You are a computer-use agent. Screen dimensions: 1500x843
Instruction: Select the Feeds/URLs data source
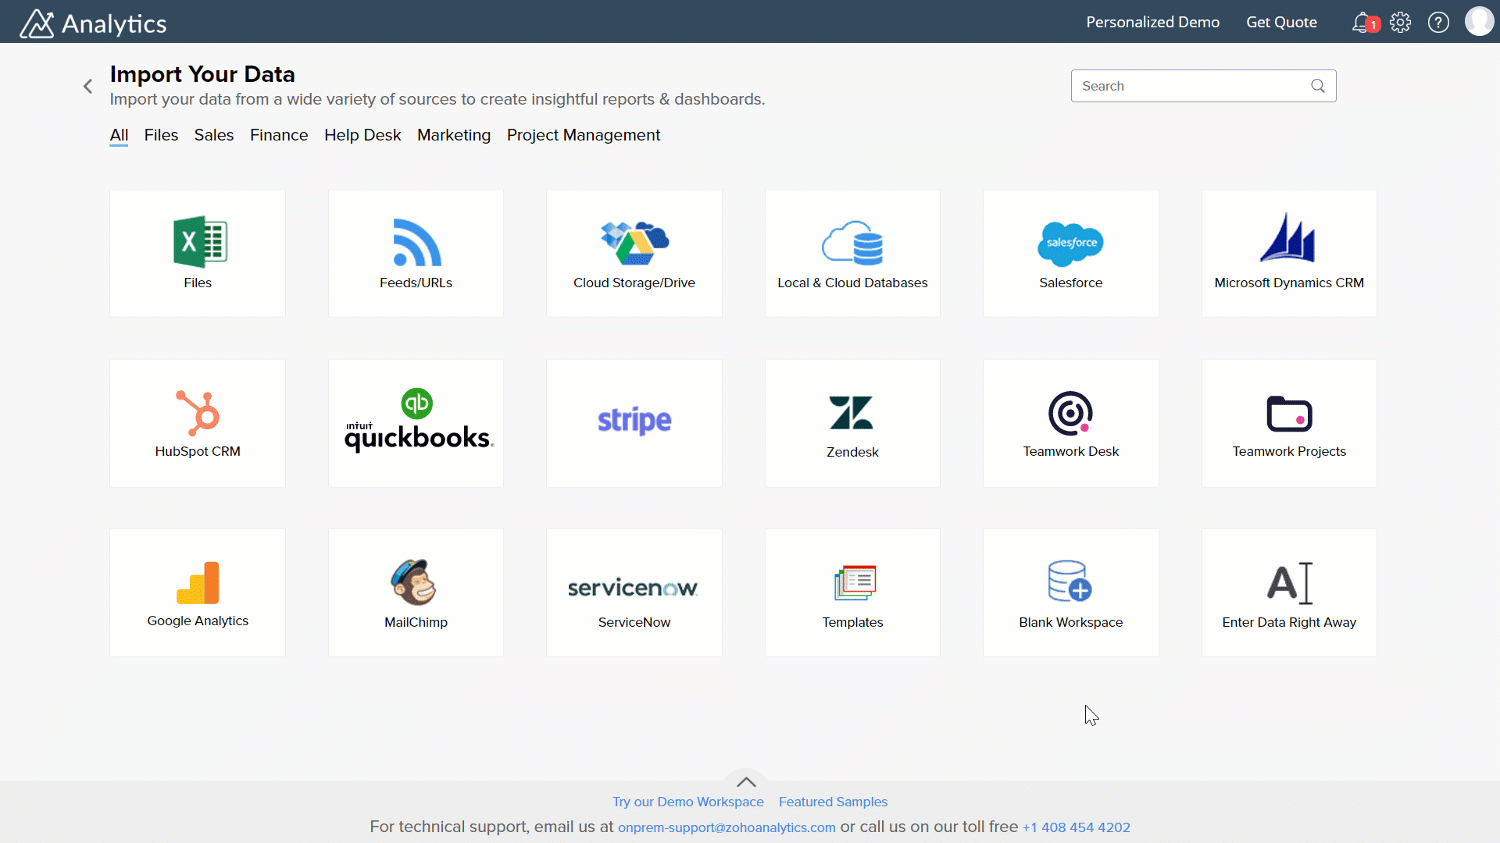(x=416, y=253)
